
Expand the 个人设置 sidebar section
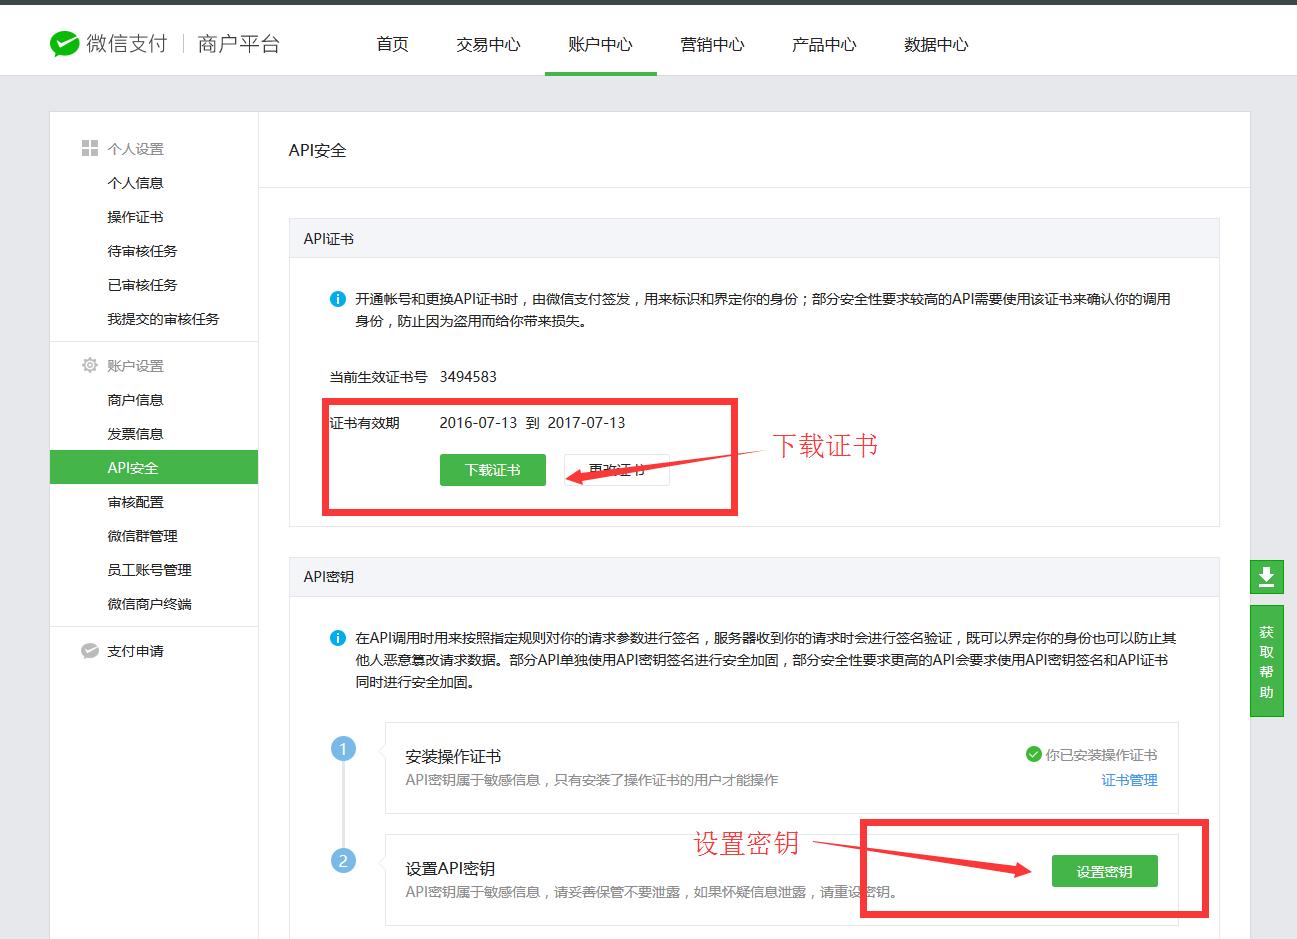point(136,147)
